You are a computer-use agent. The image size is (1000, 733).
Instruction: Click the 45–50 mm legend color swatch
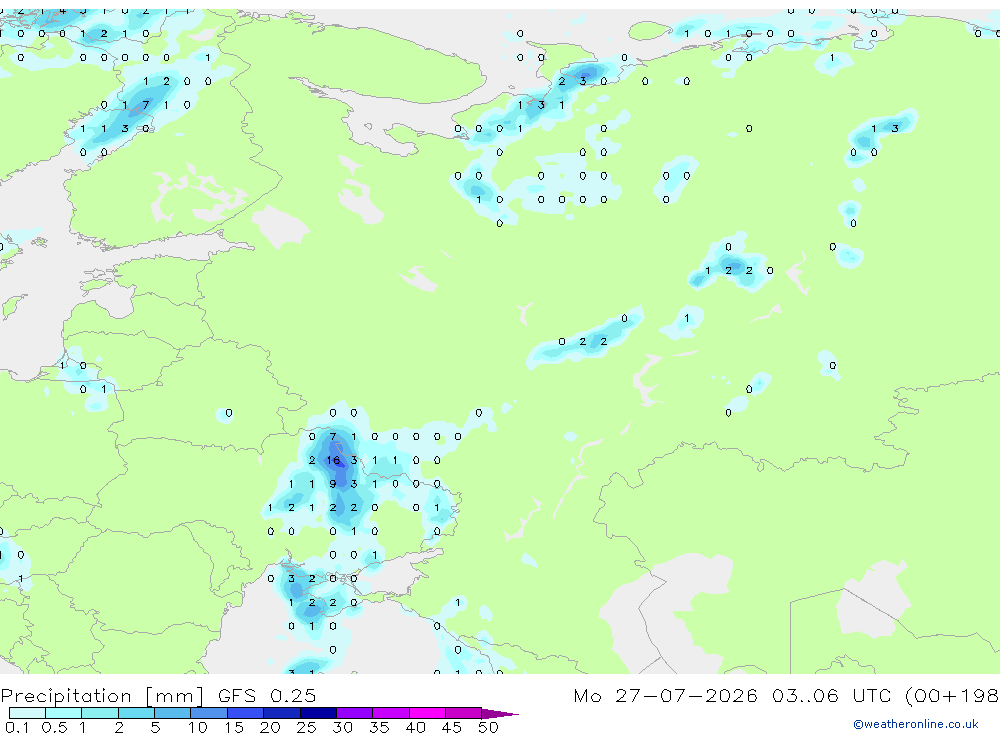pyautogui.click(x=464, y=713)
